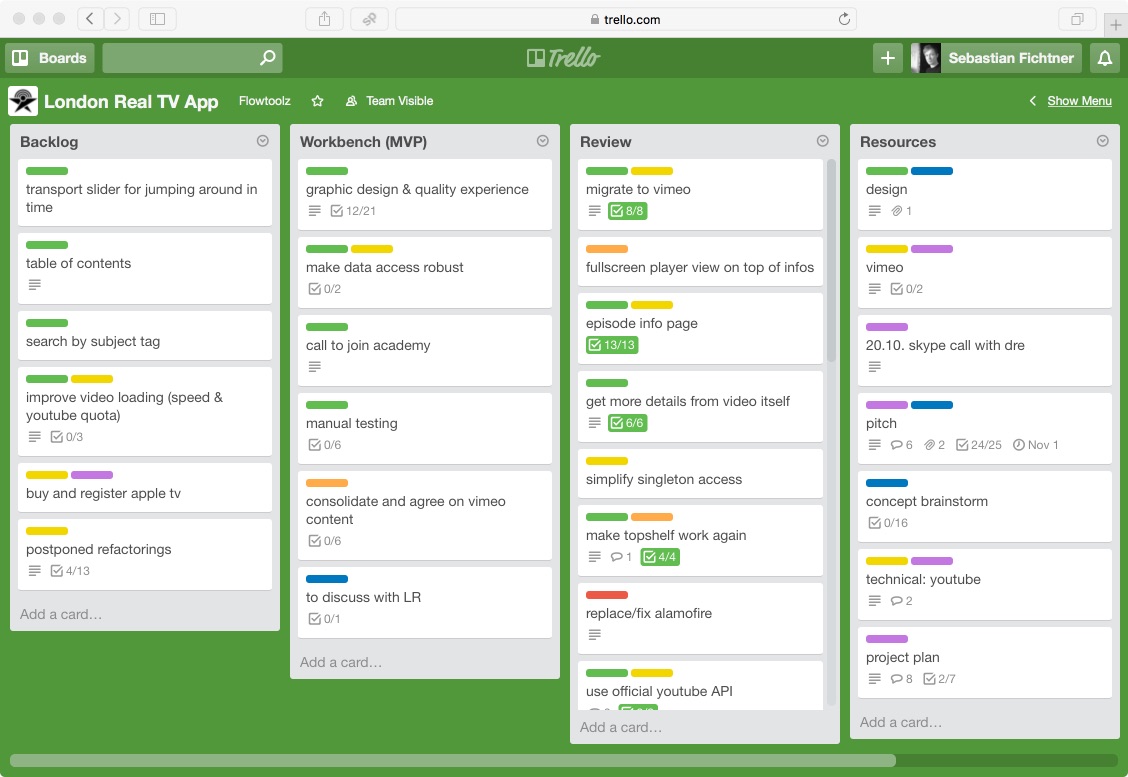Image resolution: width=1128 pixels, height=777 pixels.
Task: Click the red label on replace/fix alamofire
Action: pyautogui.click(x=607, y=595)
